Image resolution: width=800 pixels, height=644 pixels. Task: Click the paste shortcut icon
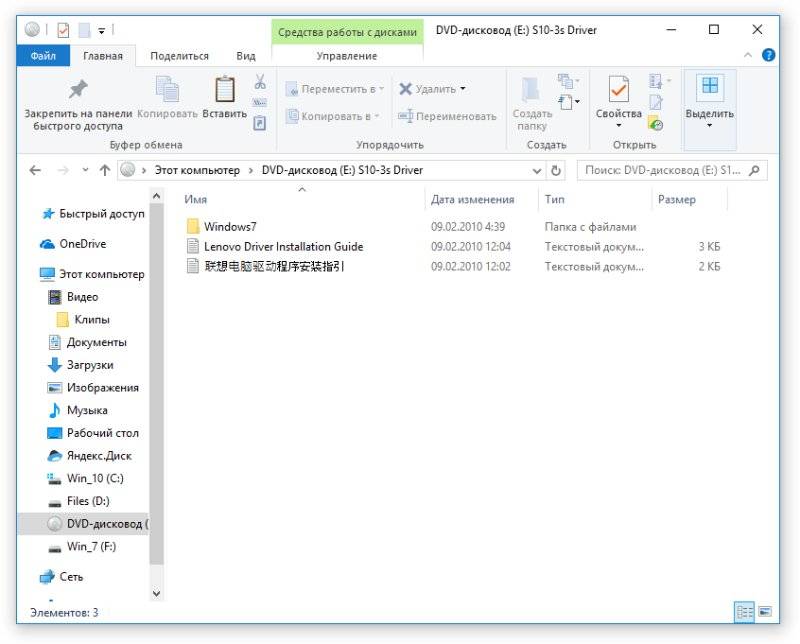tap(260, 123)
